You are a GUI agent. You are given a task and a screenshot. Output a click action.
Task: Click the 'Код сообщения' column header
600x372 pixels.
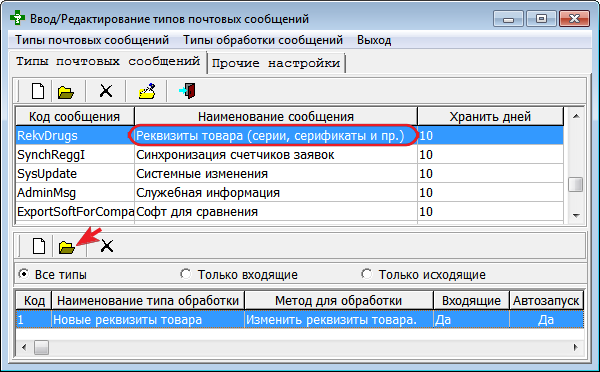click(75, 116)
